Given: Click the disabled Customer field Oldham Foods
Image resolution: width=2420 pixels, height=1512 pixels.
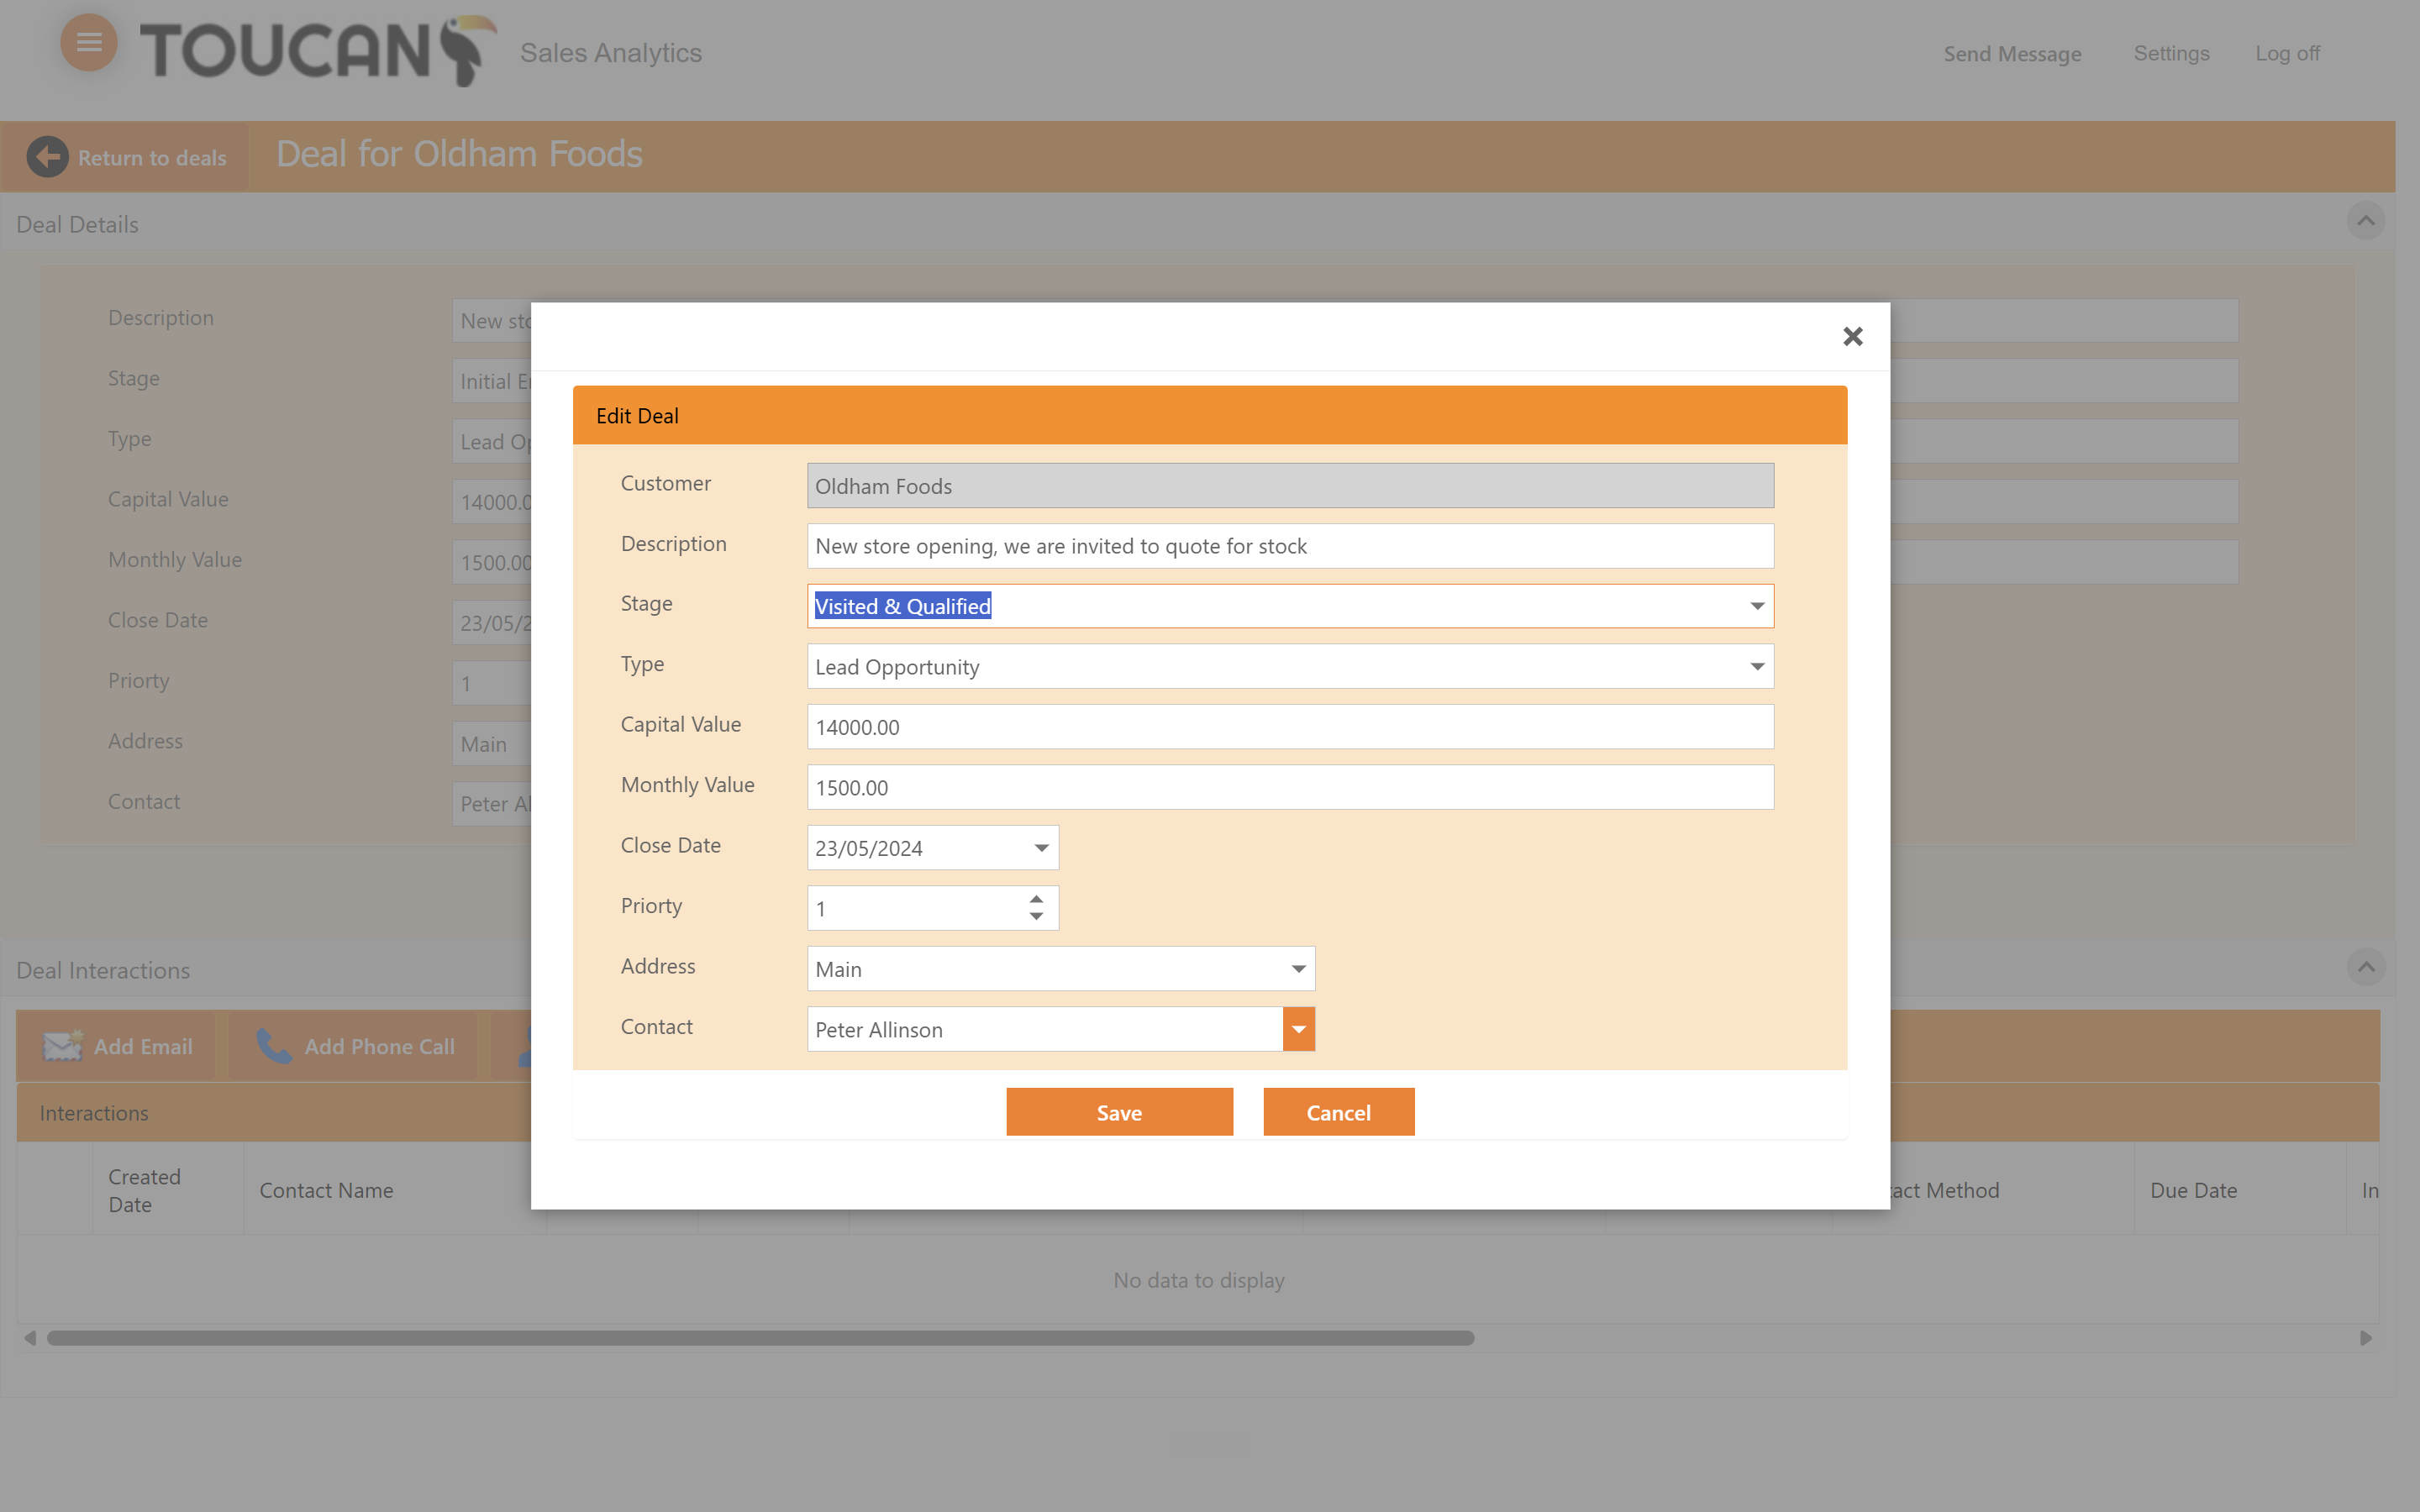Looking at the screenshot, I should pyautogui.click(x=1290, y=486).
